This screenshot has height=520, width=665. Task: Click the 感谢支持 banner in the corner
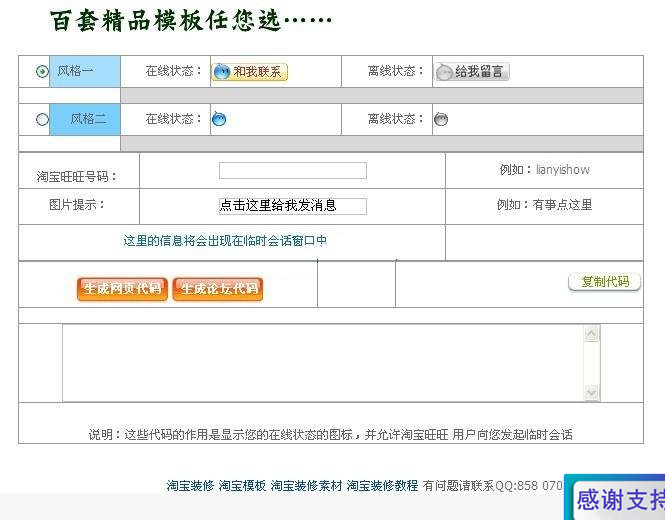click(615, 497)
